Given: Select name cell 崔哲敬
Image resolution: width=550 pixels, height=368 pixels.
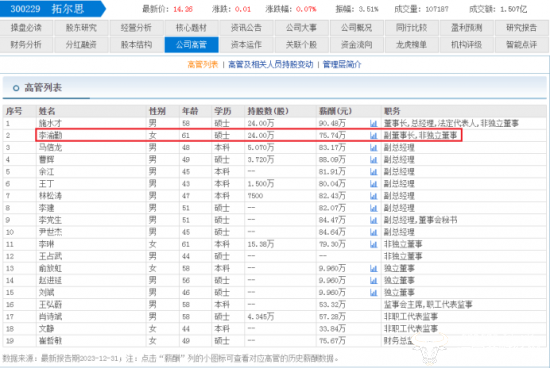Looking at the screenshot, I should click(x=50, y=341).
